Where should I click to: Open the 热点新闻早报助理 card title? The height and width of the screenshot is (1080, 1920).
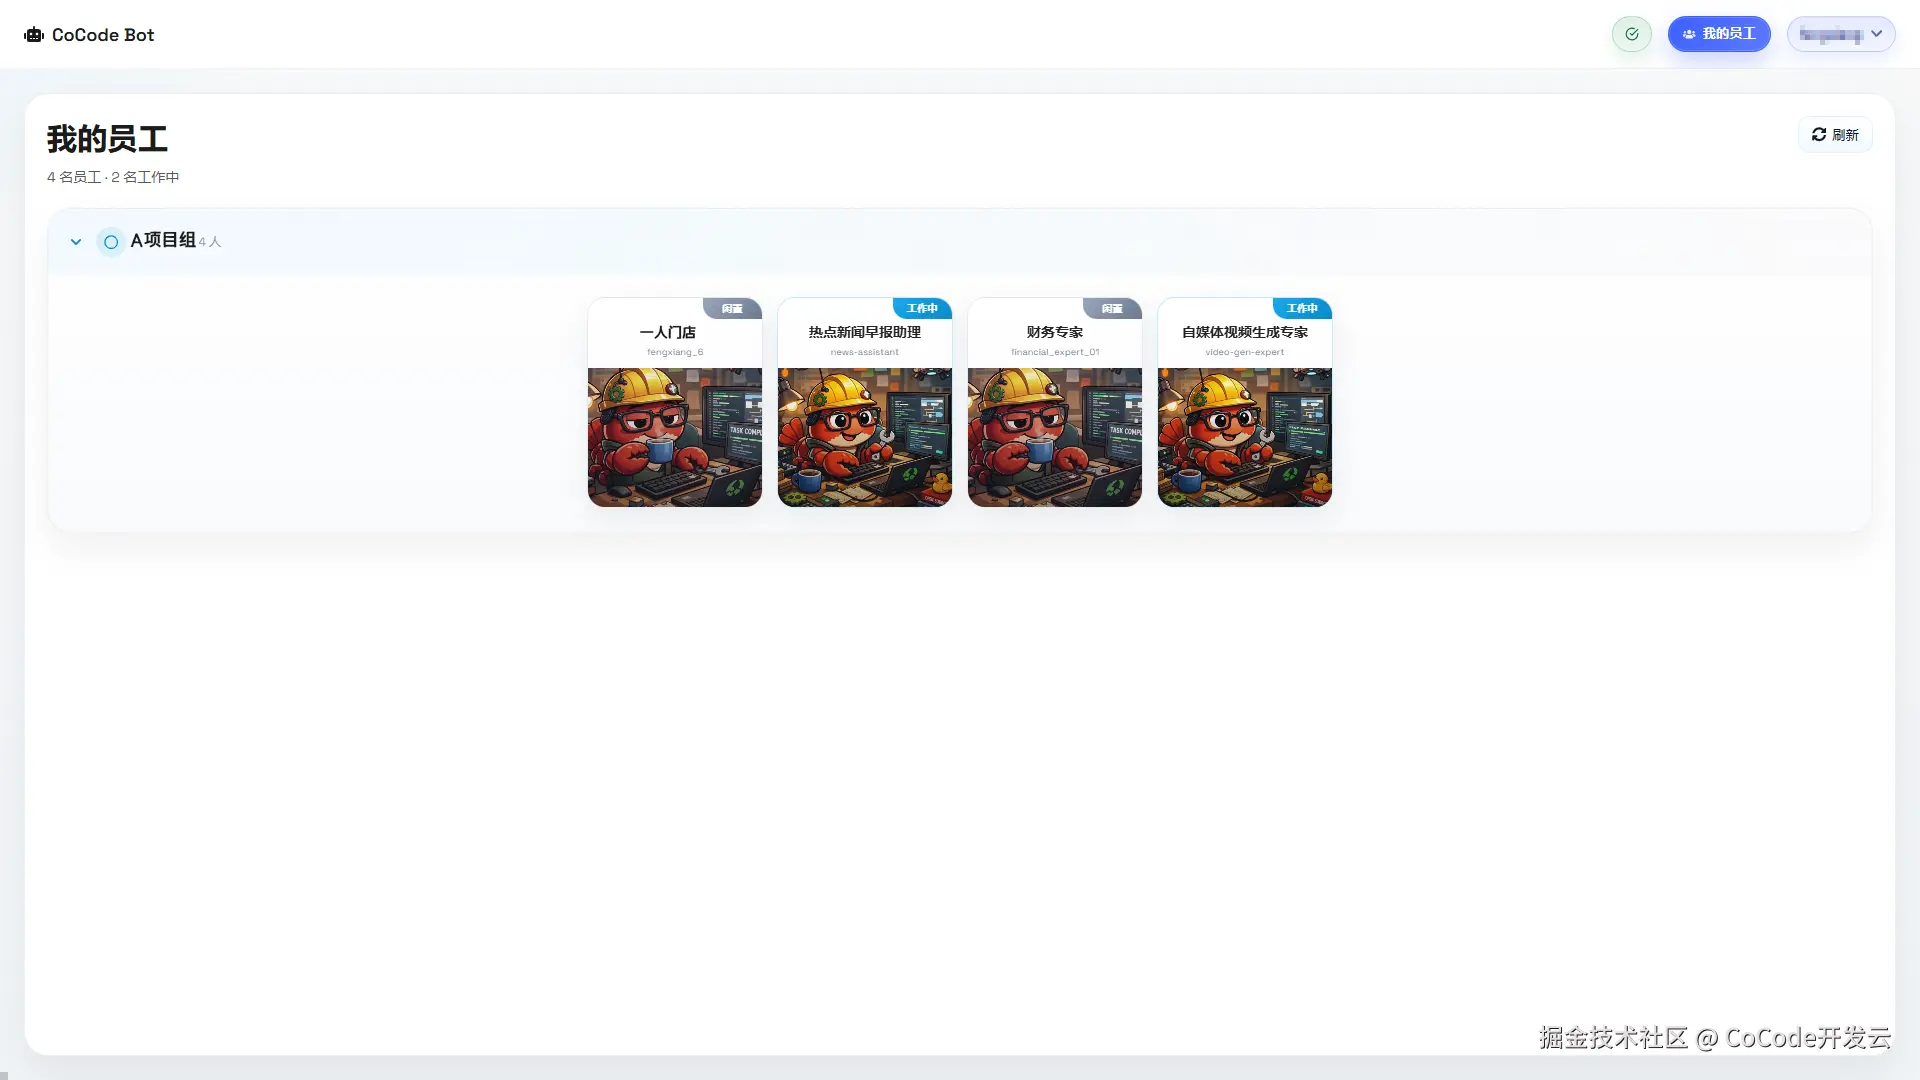[865, 332]
